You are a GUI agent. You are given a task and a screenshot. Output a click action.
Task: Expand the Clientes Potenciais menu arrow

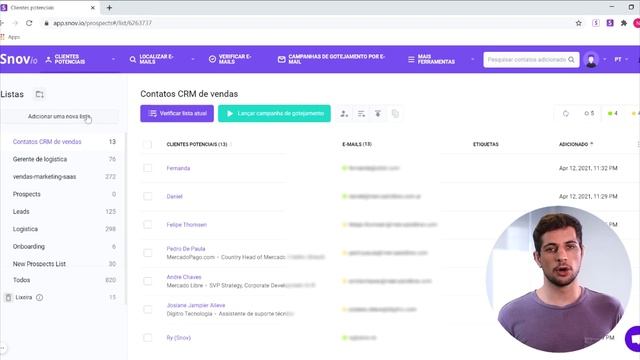tap(113, 60)
